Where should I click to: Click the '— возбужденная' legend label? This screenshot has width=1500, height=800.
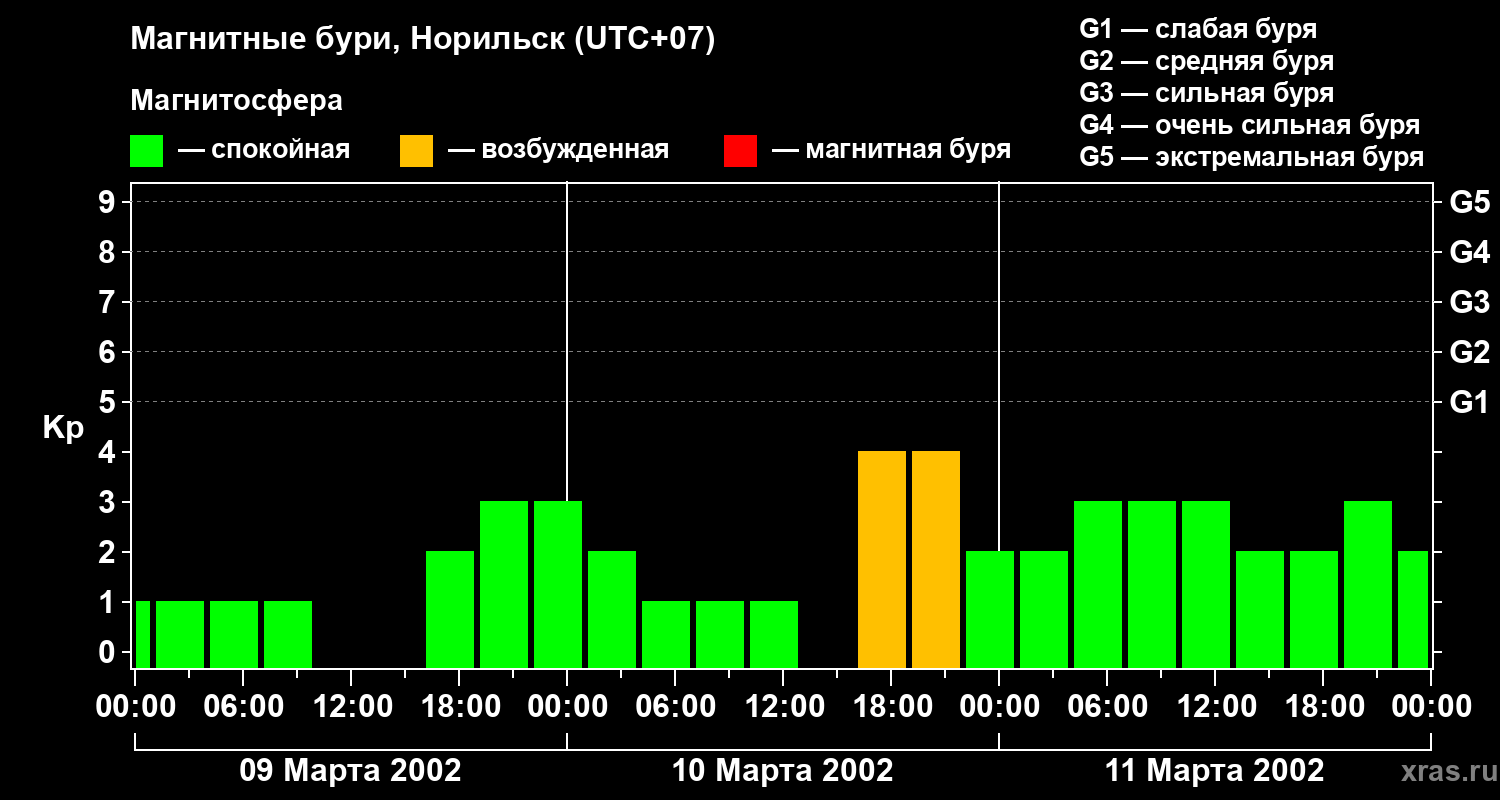(558, 150)
